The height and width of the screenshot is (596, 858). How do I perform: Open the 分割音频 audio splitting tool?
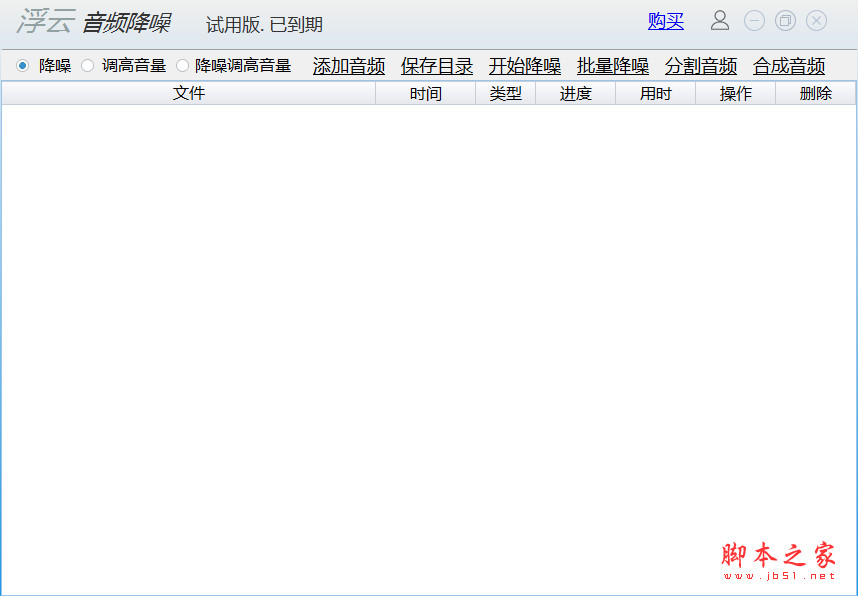tap(700, 66)
